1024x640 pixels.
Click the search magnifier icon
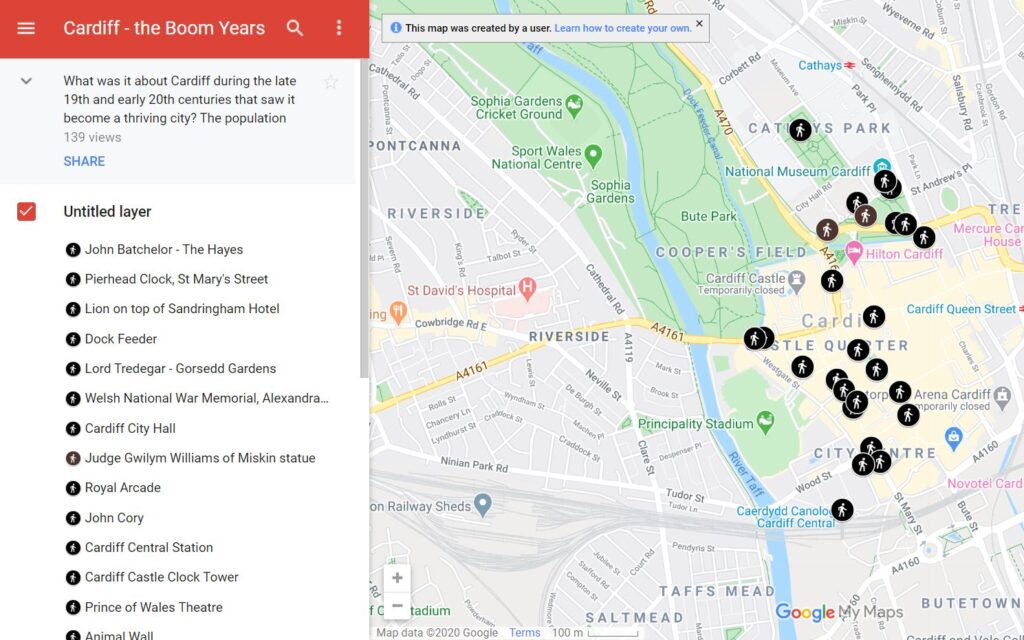295,28
